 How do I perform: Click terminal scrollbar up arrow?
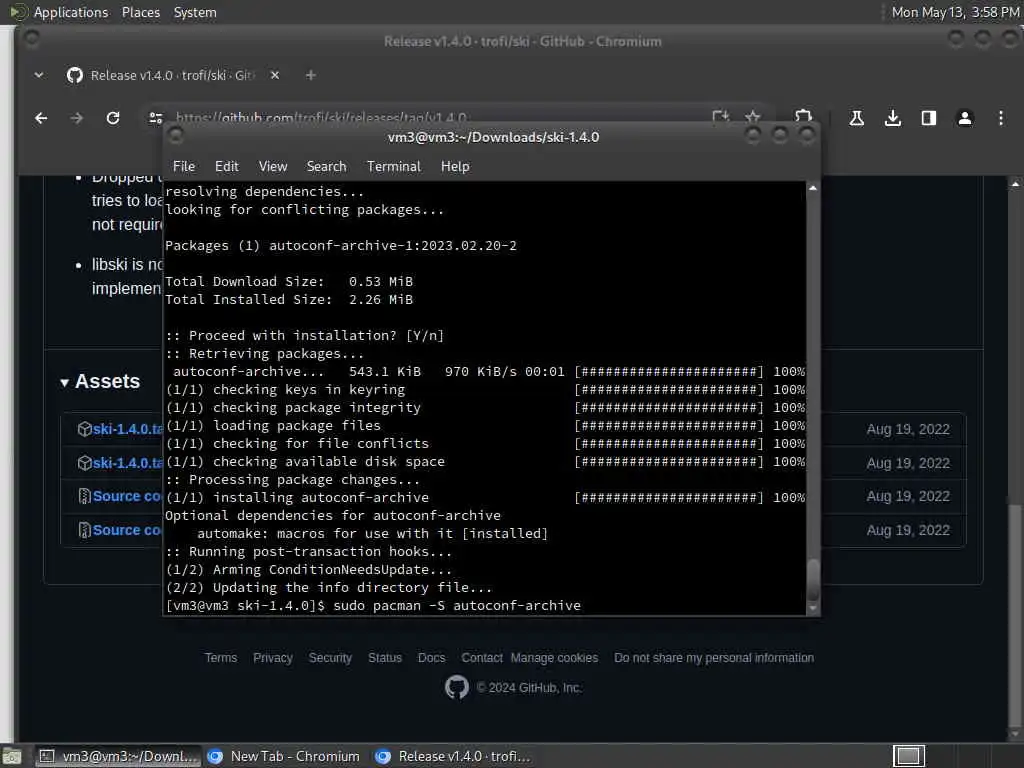coord(812,188)
